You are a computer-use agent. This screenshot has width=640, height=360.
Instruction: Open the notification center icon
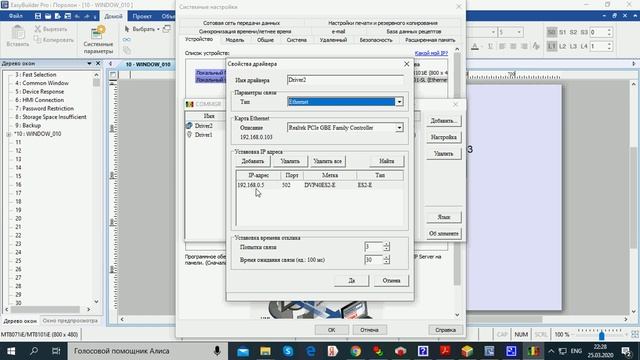click(627, 351)
